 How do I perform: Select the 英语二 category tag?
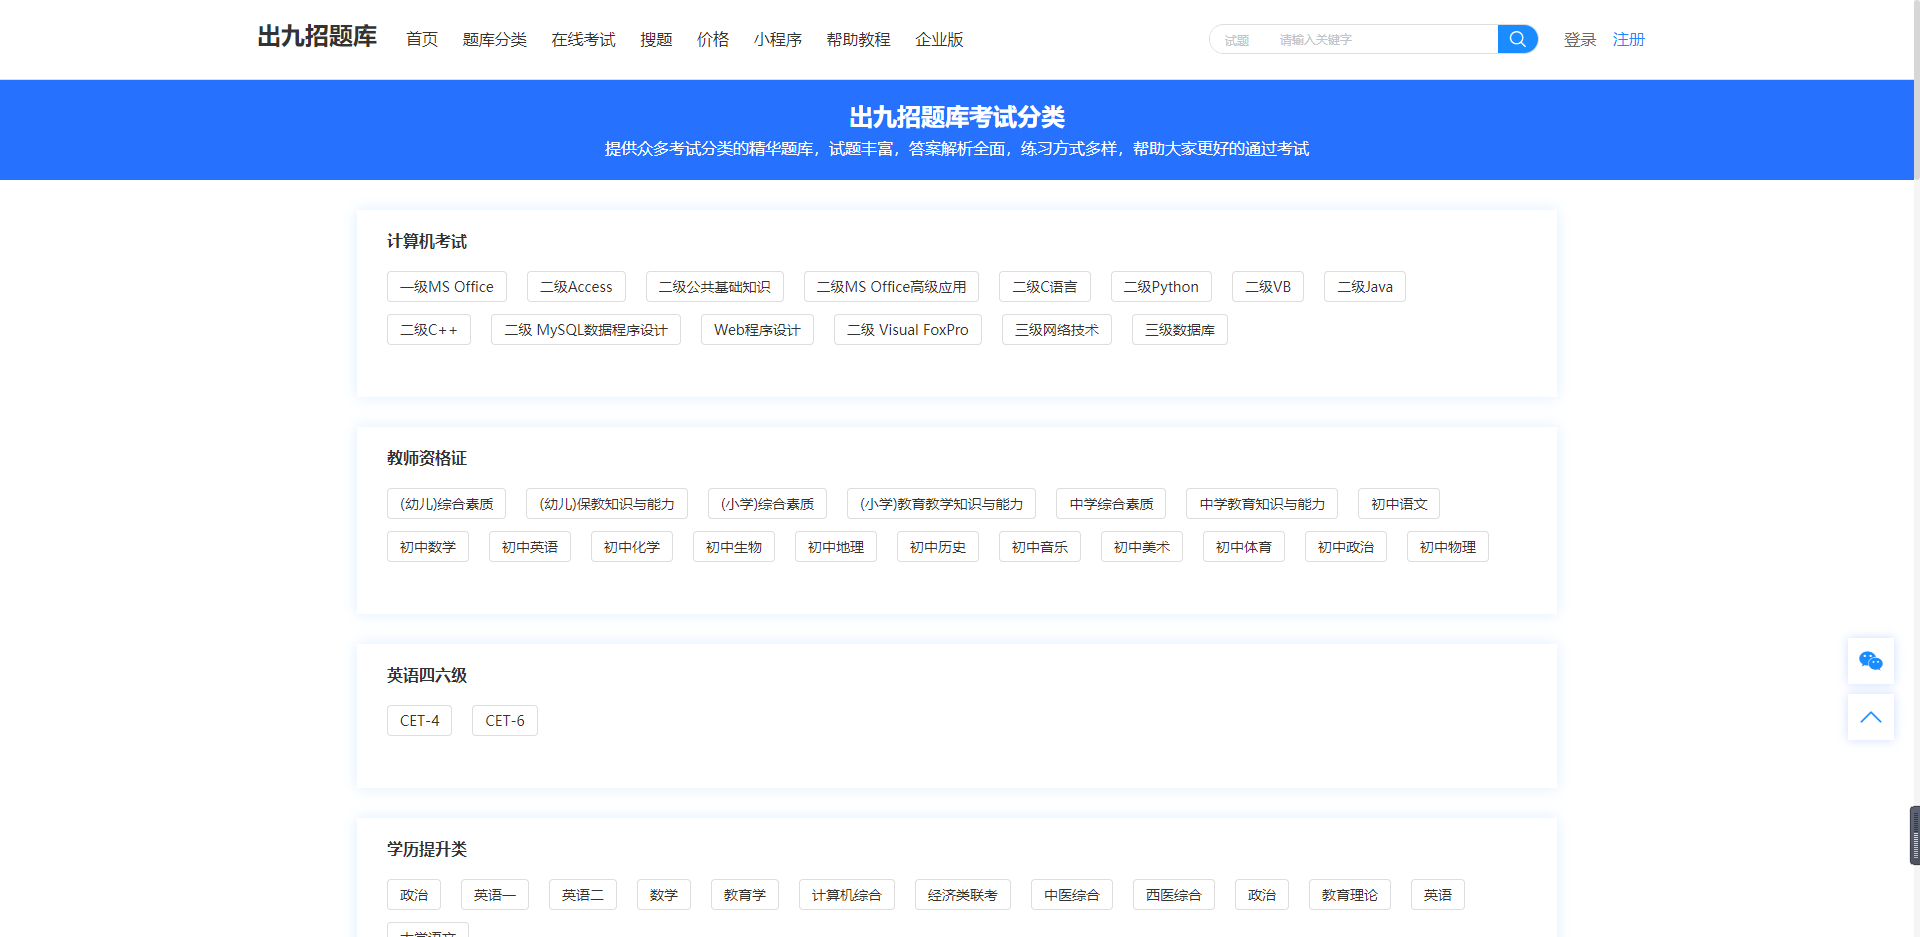pyautogui.click(x=583, y=895)
